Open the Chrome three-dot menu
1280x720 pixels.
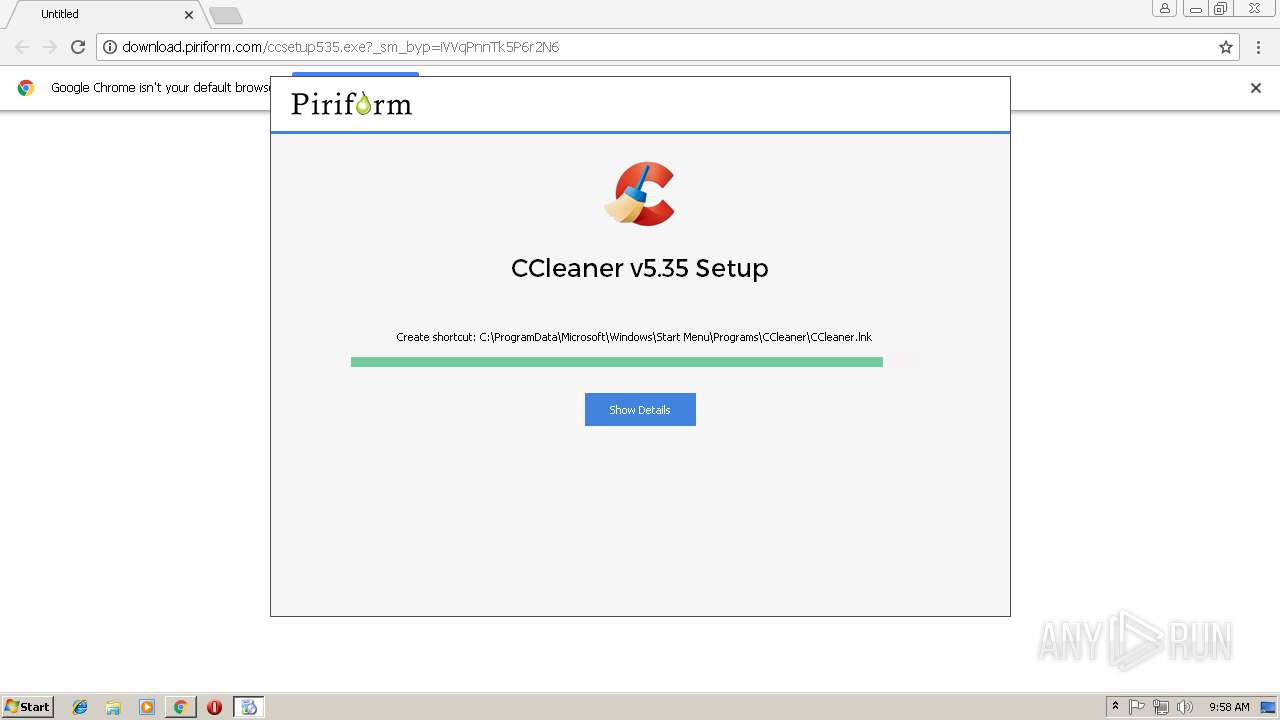pyautogui.click(x=1258, y=47)
